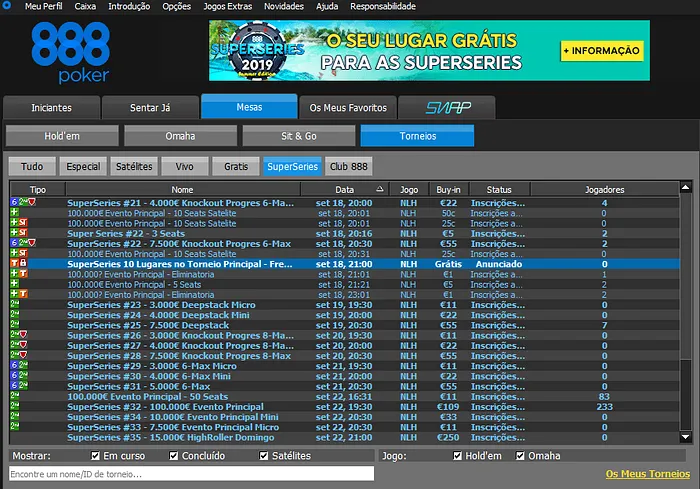Click the 6-max icon in SuperSeries #29 row
This screenshot has width=700, height=489.
[14, 365]
